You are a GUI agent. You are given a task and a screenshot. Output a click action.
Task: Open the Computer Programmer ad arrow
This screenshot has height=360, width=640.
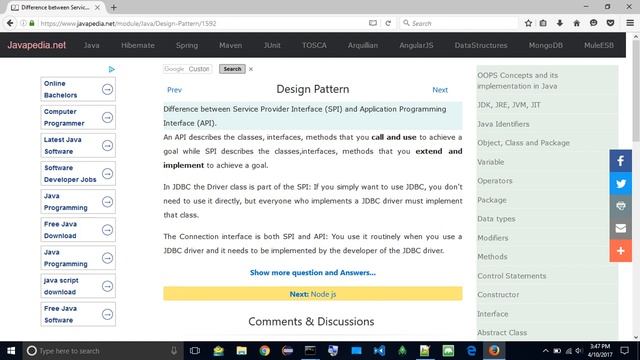click(107, 118)
